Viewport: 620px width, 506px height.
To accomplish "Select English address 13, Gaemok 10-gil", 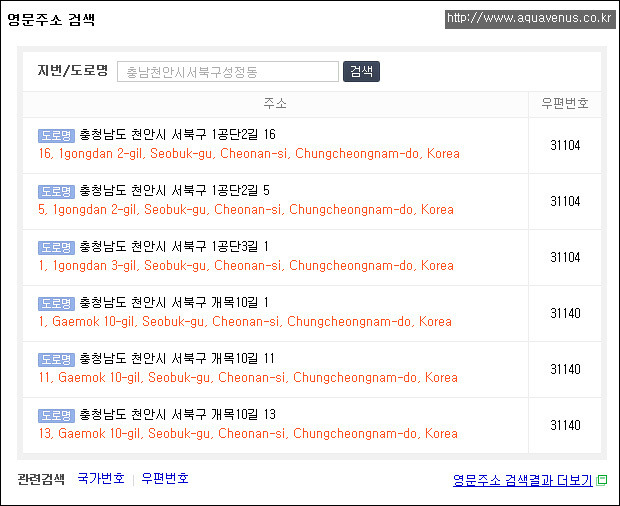I will (x=248, y=434).
